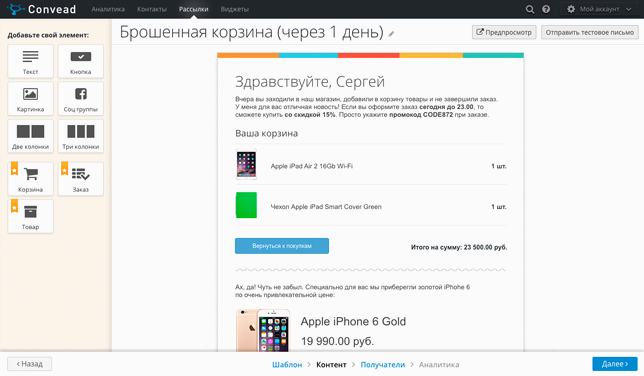644x376 pixels.
Task: Click the Далее next button
Action: [615, 364]
